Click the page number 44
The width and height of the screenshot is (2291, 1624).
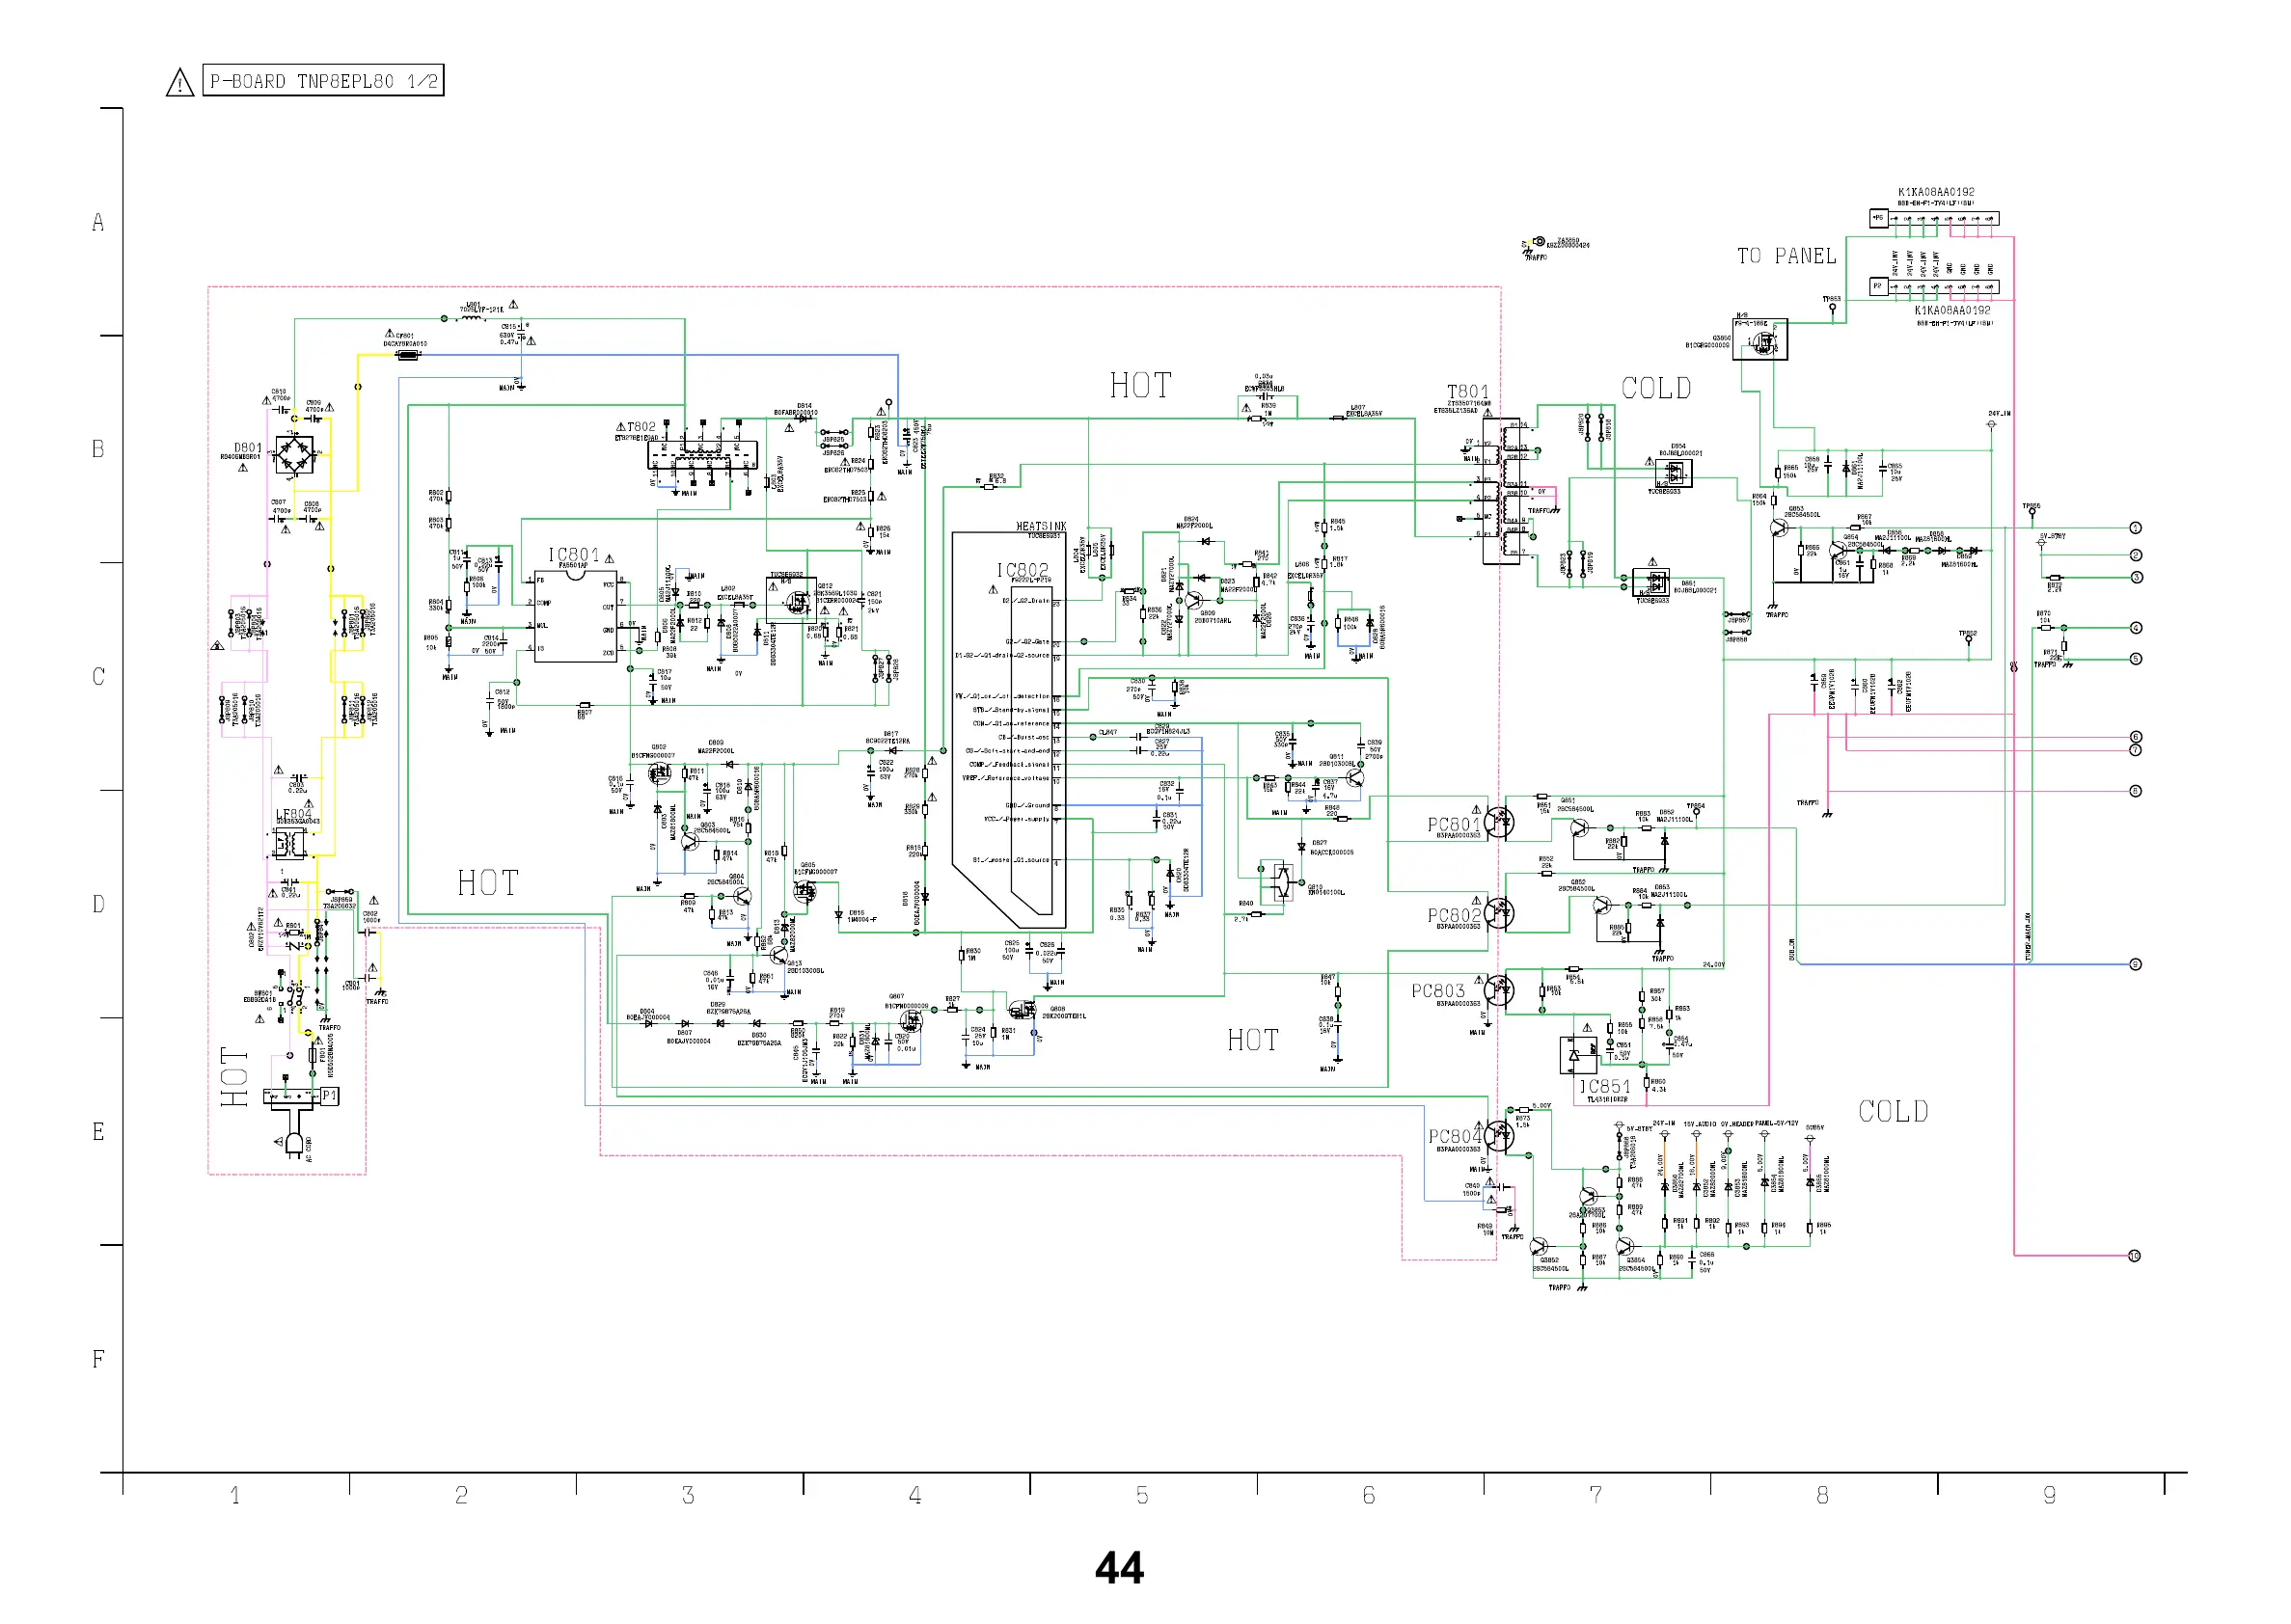click(1119, 1568)
